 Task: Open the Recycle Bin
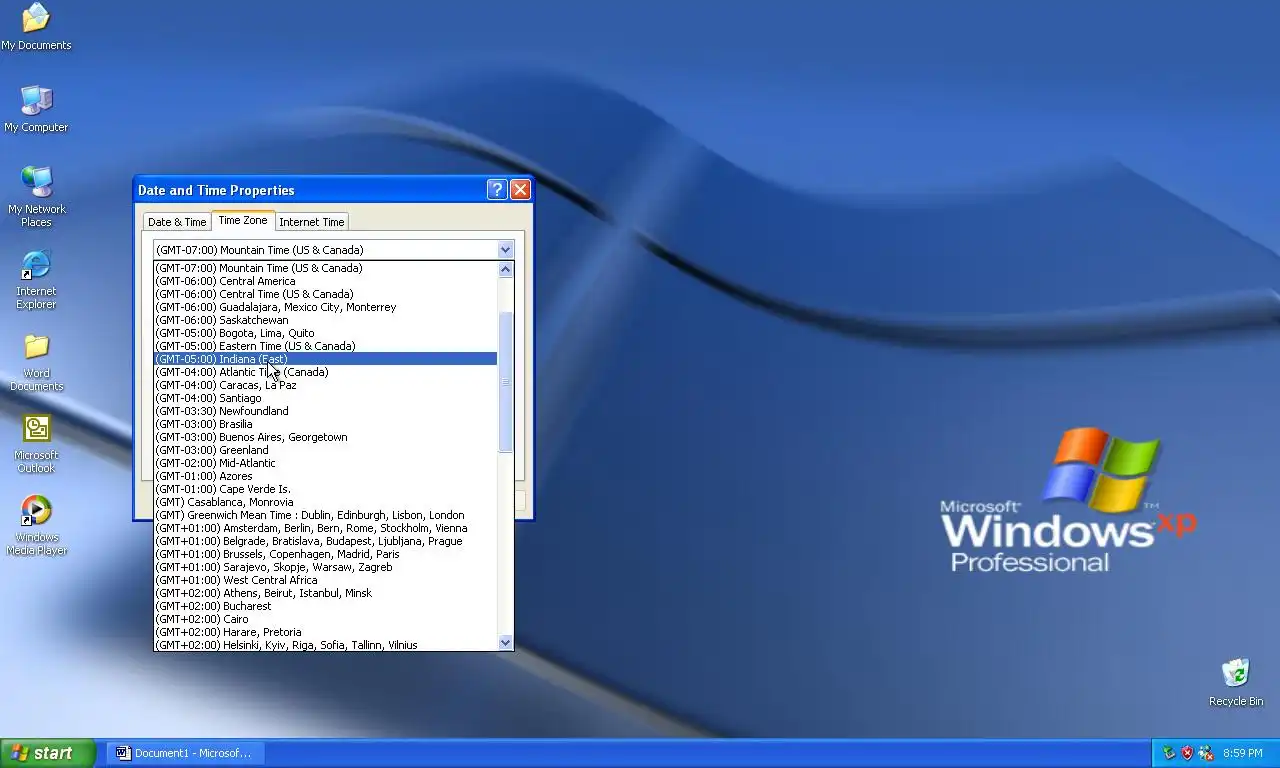[x=1235, y=682]
